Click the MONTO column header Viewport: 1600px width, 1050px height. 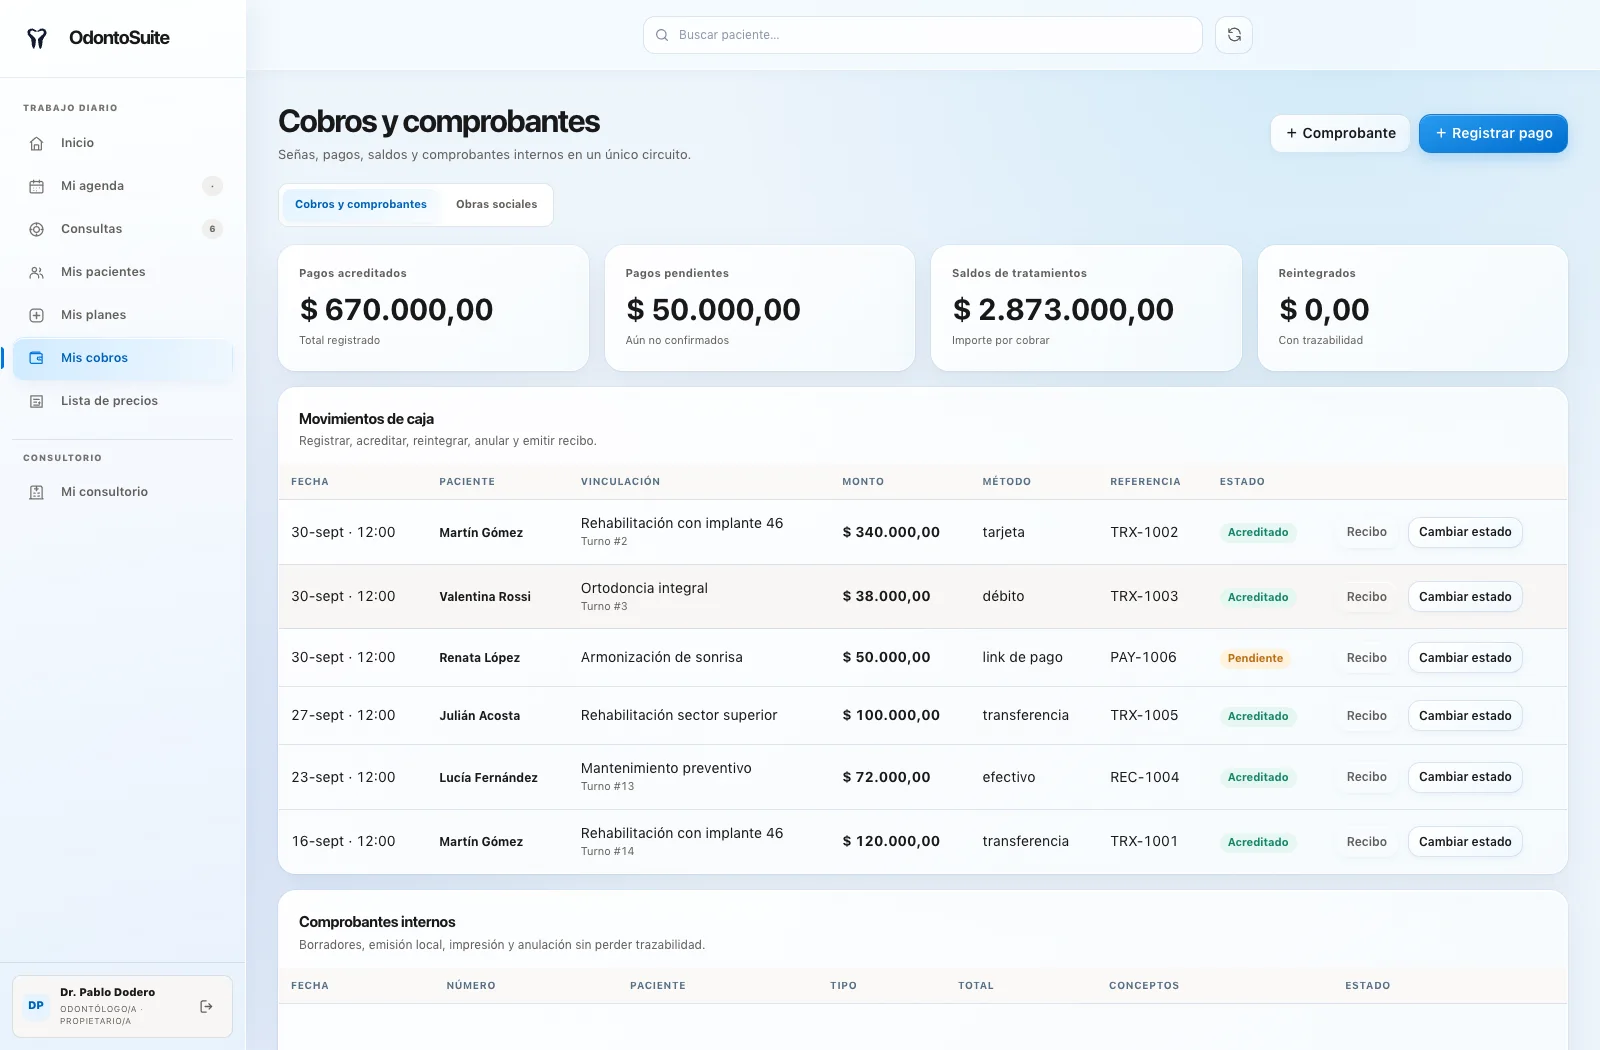click(x=863, y=482)
